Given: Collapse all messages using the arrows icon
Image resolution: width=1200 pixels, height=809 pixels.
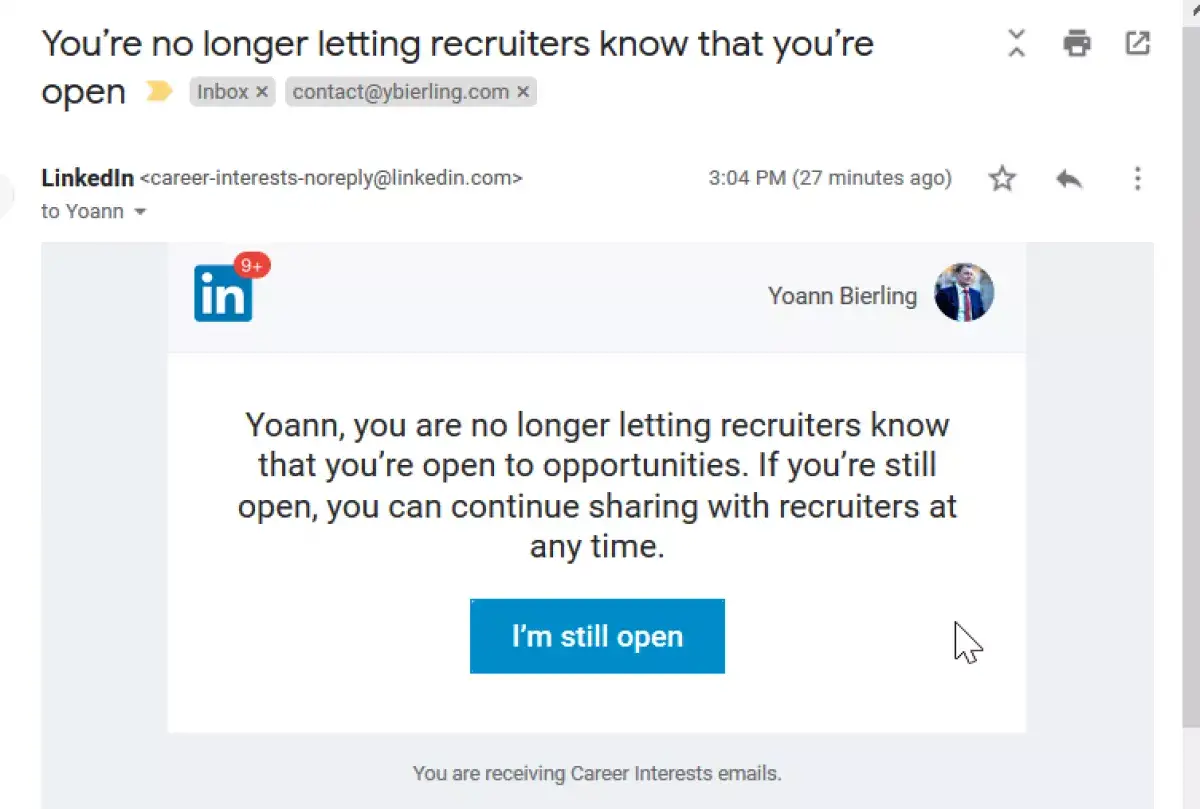Looking at the screenshot, I should tap(1016, 44).
